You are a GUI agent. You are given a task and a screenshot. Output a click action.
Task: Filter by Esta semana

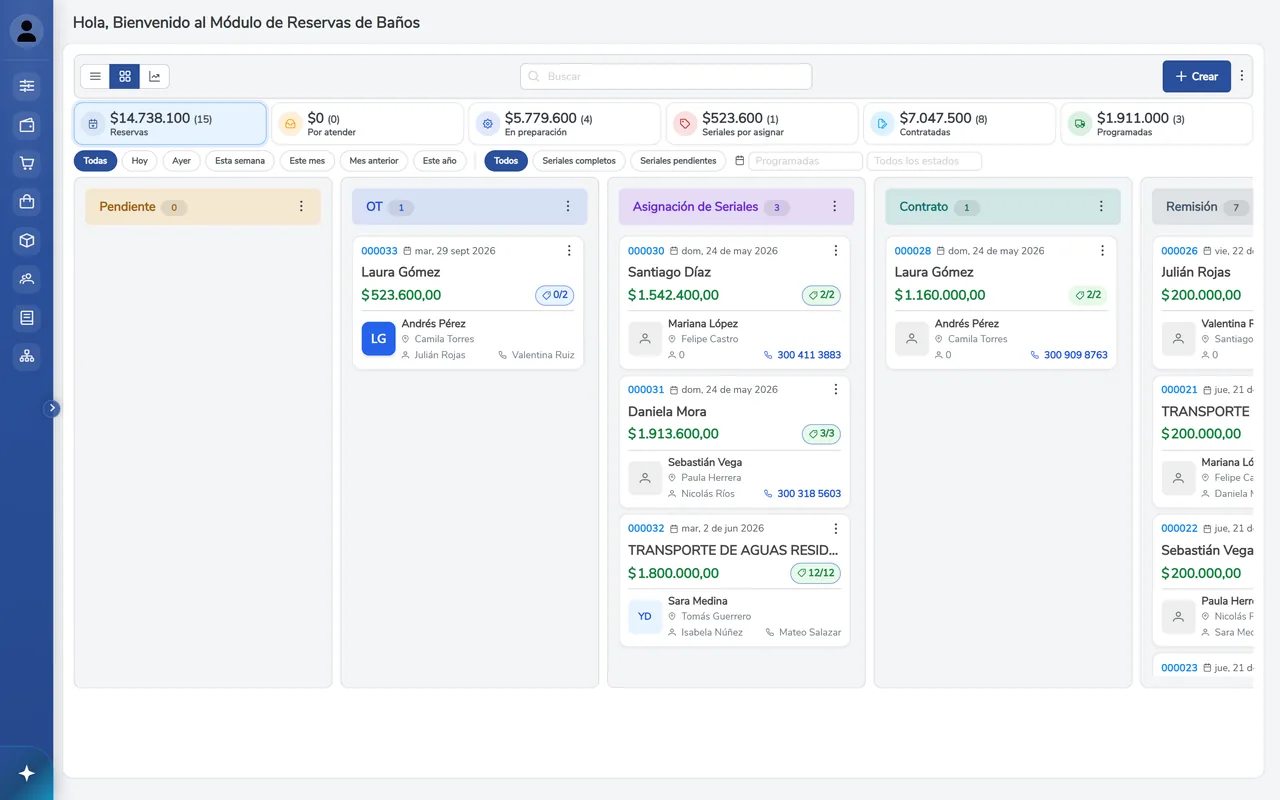pyautogui.click(x=240, y=161)
